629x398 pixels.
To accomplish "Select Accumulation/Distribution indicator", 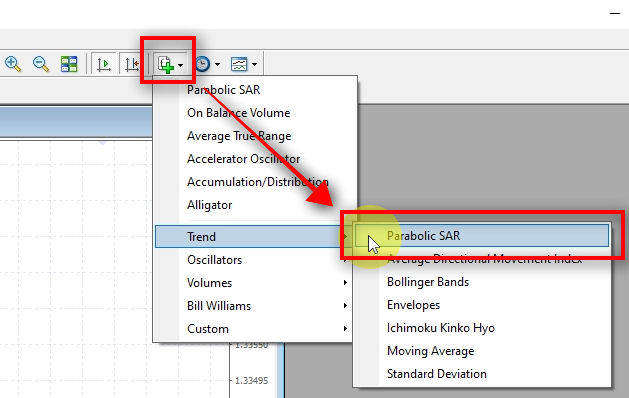I will 255,182.
